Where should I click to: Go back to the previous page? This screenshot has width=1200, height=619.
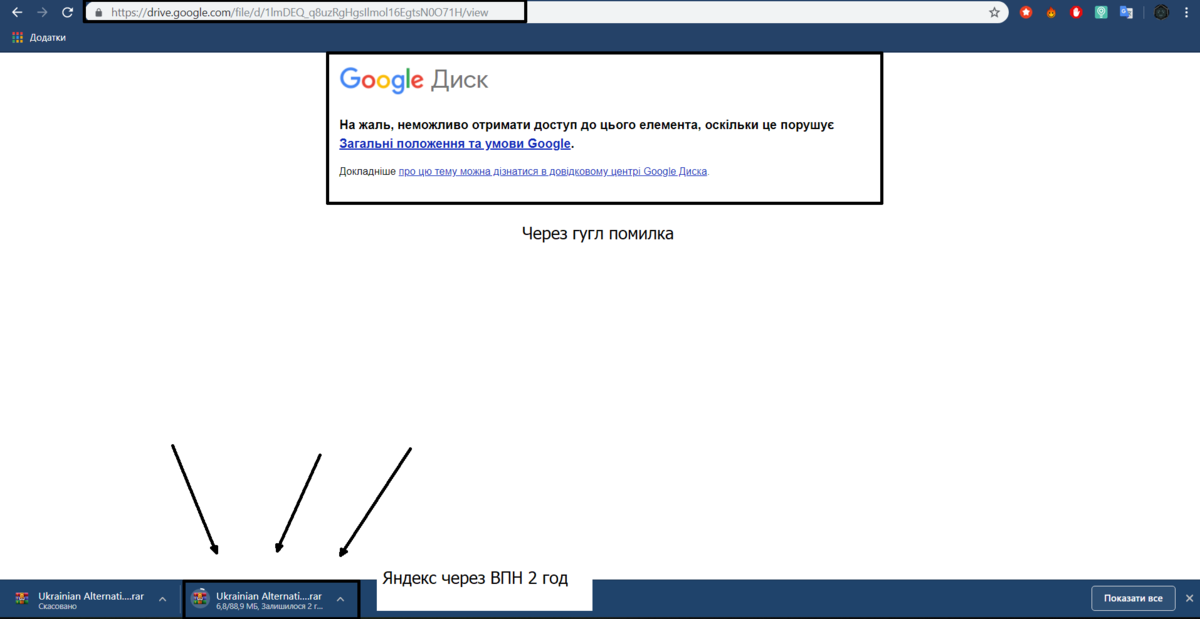click(x=16, y=12)
